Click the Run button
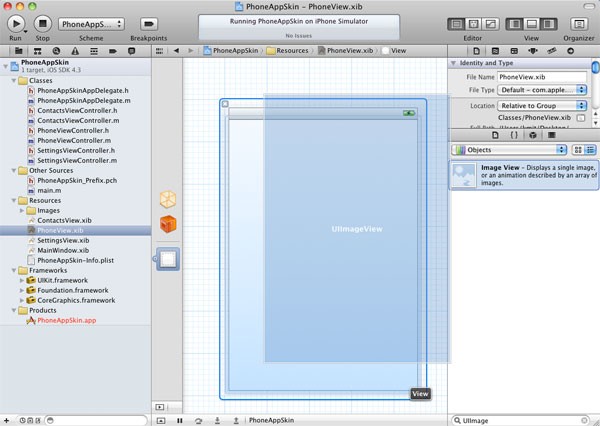 coord(16,24)
